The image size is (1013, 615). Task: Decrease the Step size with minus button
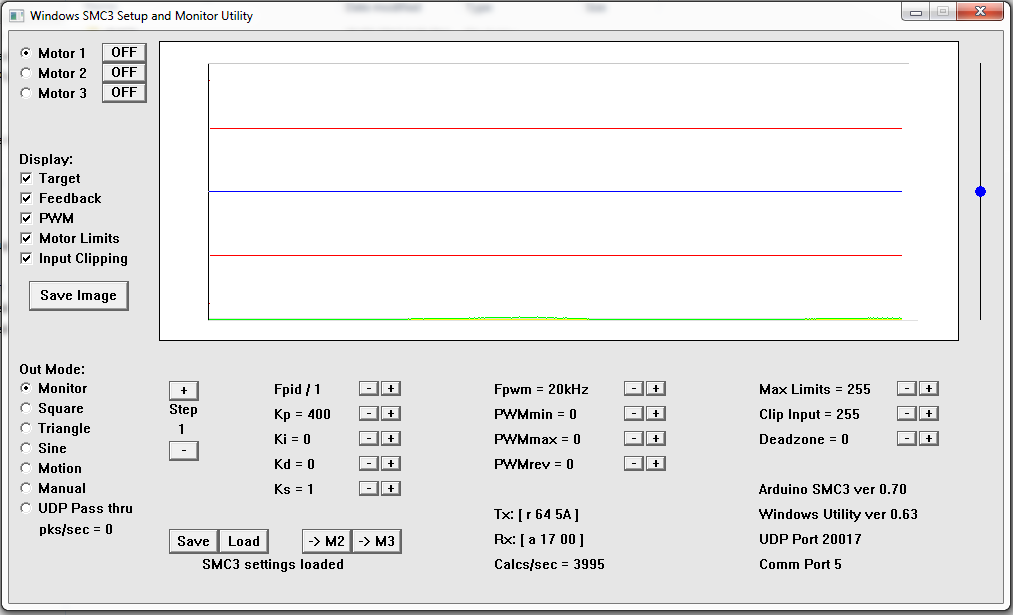(x=183, y=451)
